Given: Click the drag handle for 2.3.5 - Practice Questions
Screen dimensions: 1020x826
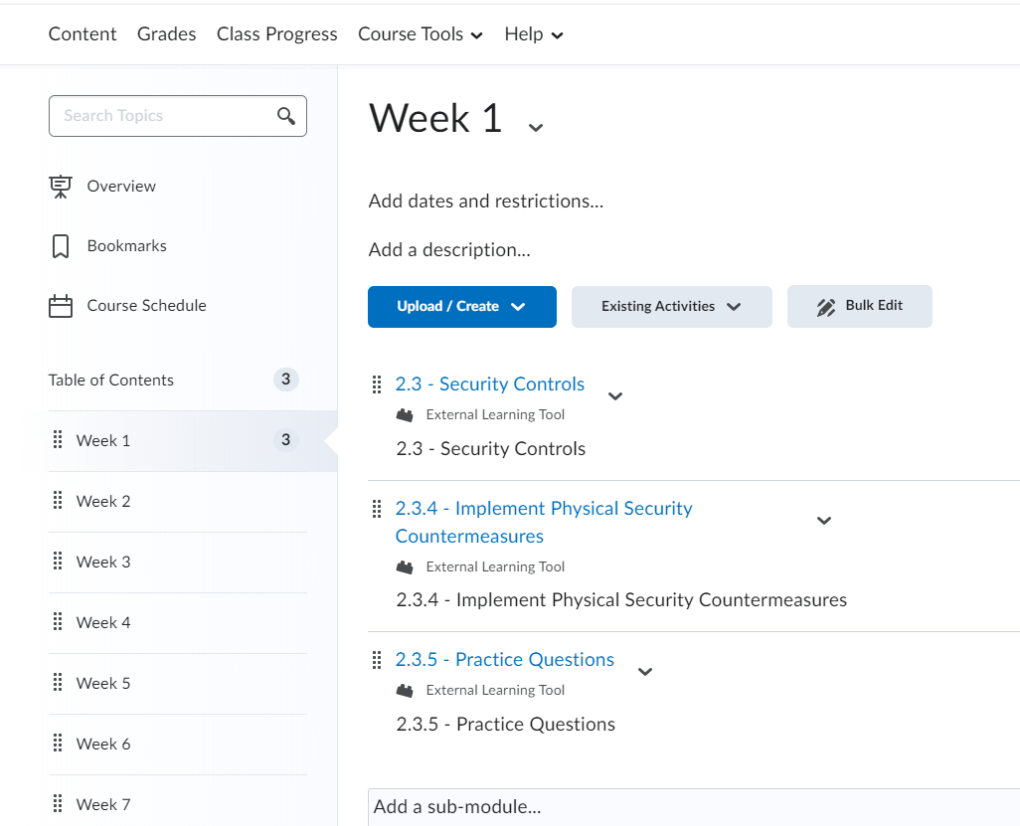Looking at the screenshot, I should (377, 660).
